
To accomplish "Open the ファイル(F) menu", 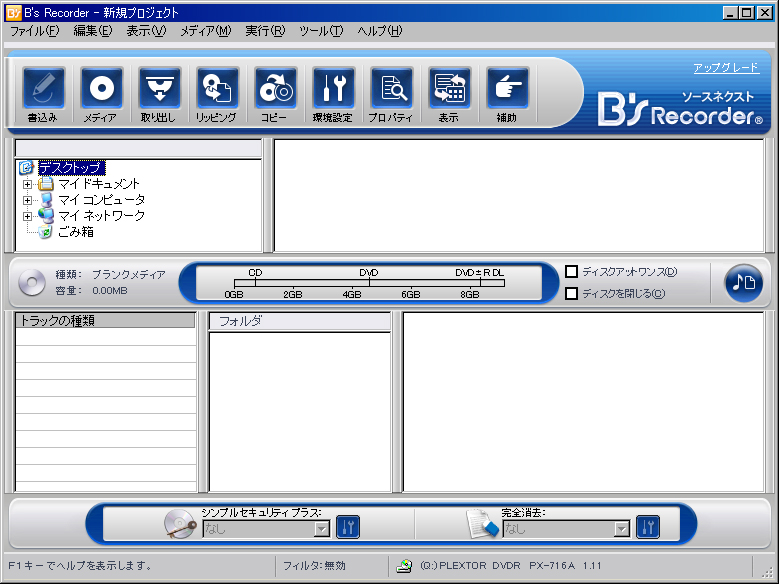I will [35, 31].
